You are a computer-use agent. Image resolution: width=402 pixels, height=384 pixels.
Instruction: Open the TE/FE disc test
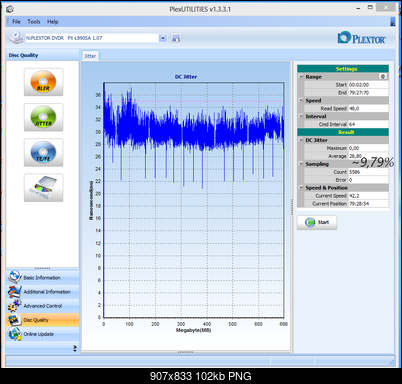(43, 152)
